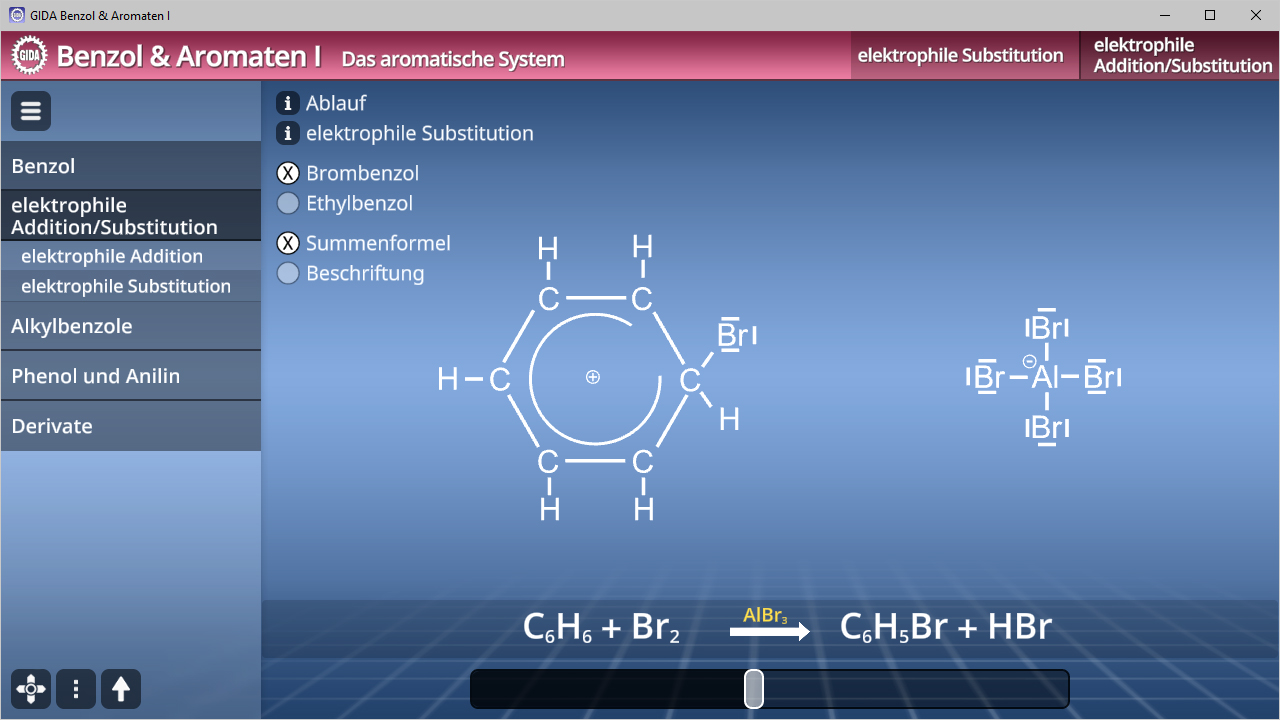Image resolution: width=1280 pixels, height=720 pixels.
Task: Toggle the Summenformel option
Action: (x=288, y=243)
